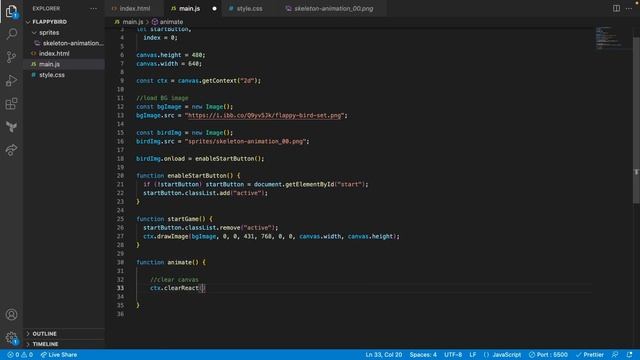This screenshot has width=640, height=360.
Task: Click 'const bgImage = new Image();' line
Action: coord(184,107)
